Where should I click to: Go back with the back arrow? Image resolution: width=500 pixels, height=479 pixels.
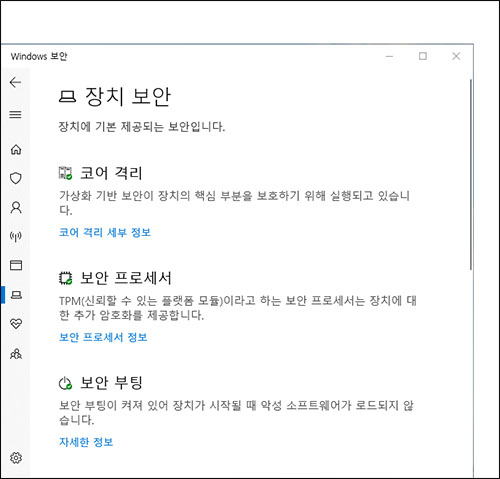pyautogui.click(x=15, y=82)
